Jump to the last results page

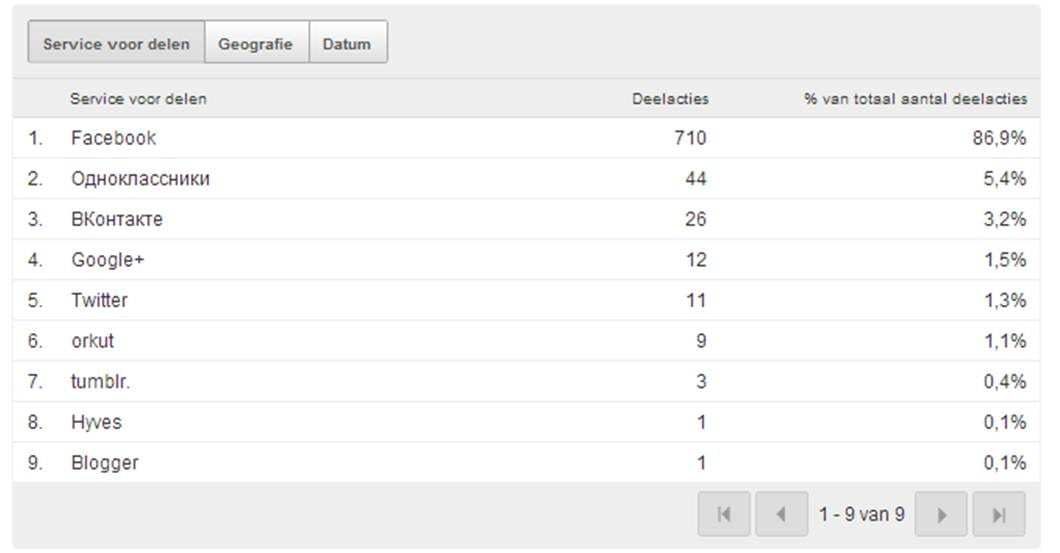pyautogui.click(x=998, y=515)
